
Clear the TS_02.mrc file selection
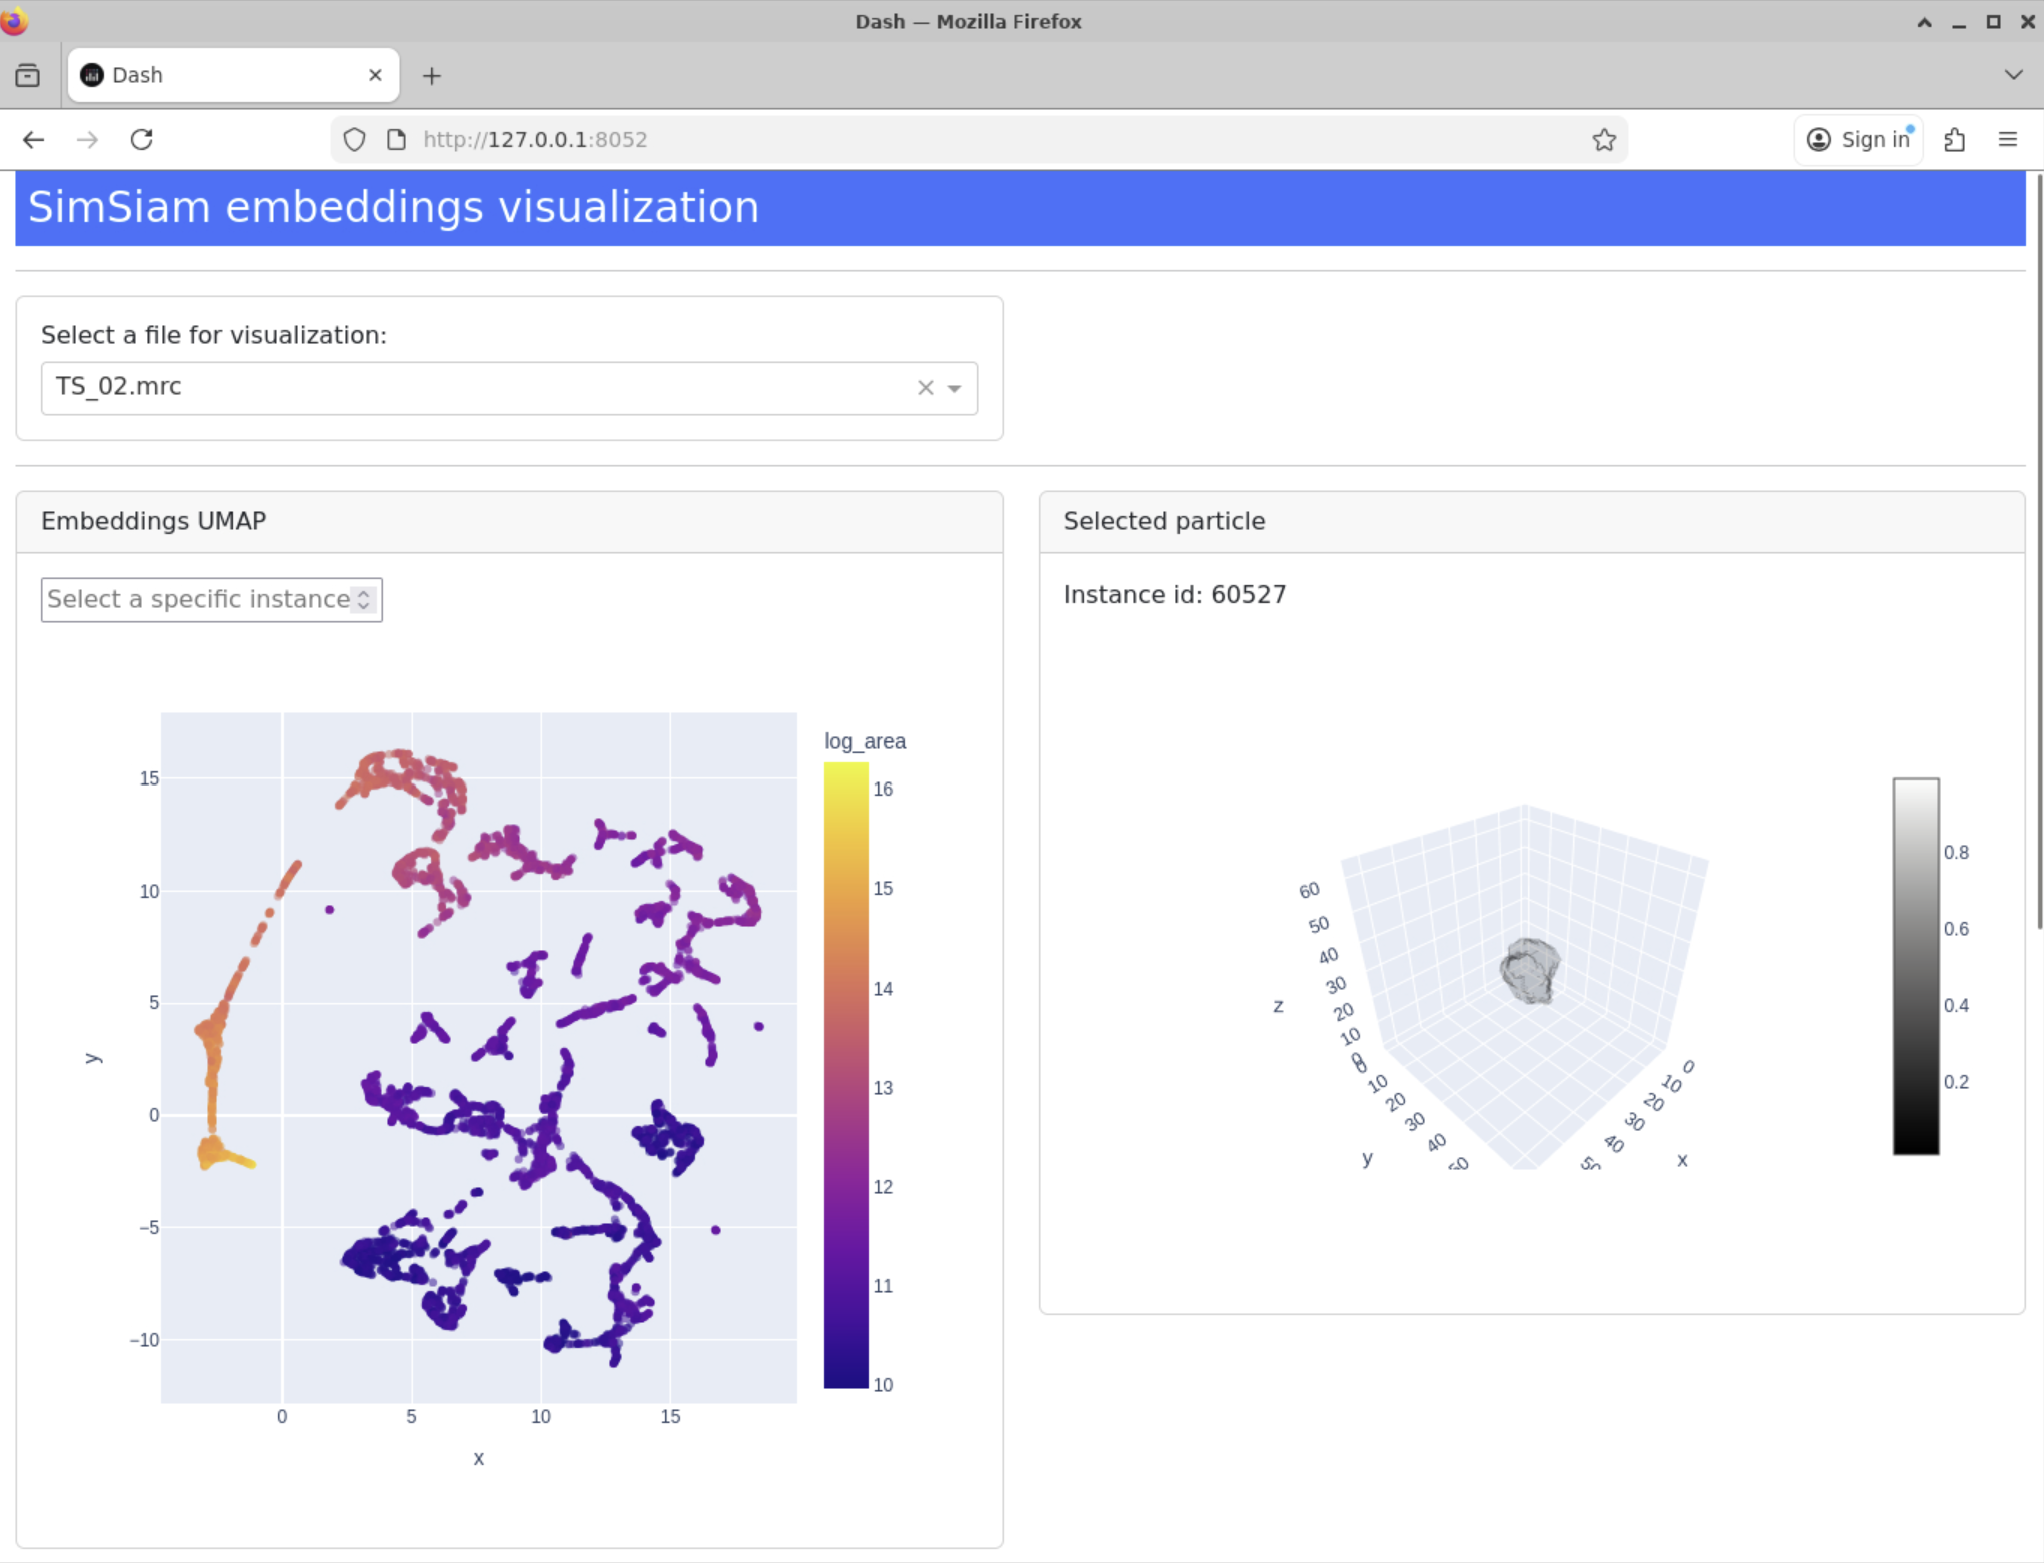click(x=925, y=388)
